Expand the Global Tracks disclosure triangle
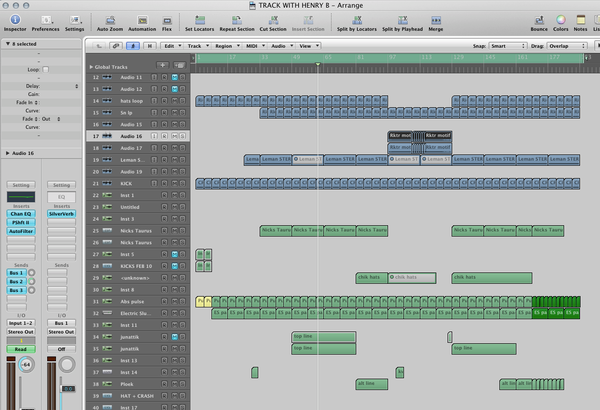 click(x=91, y=67)
